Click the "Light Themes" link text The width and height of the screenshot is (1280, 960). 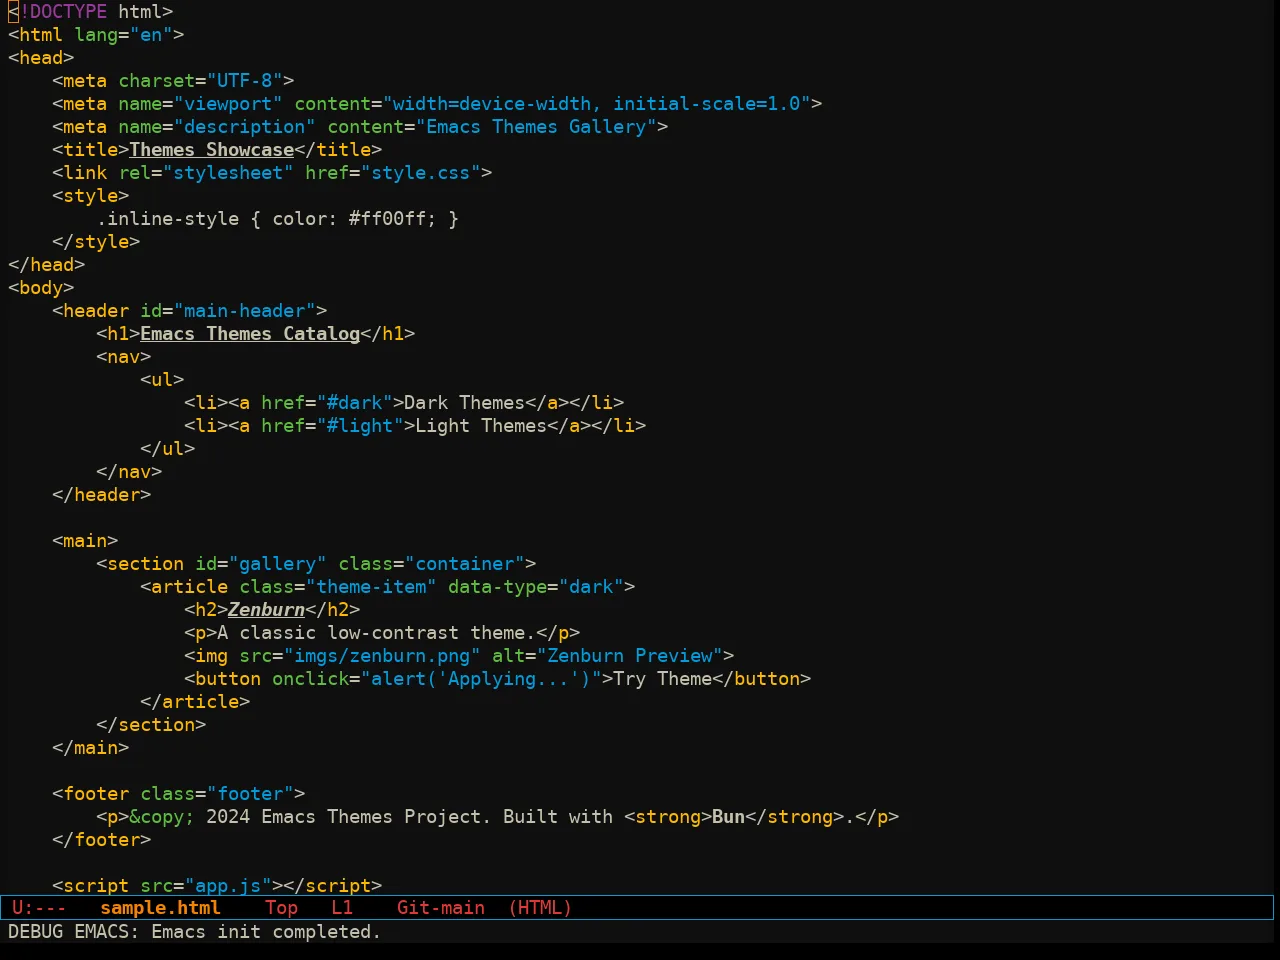click(x=481, y=426)
